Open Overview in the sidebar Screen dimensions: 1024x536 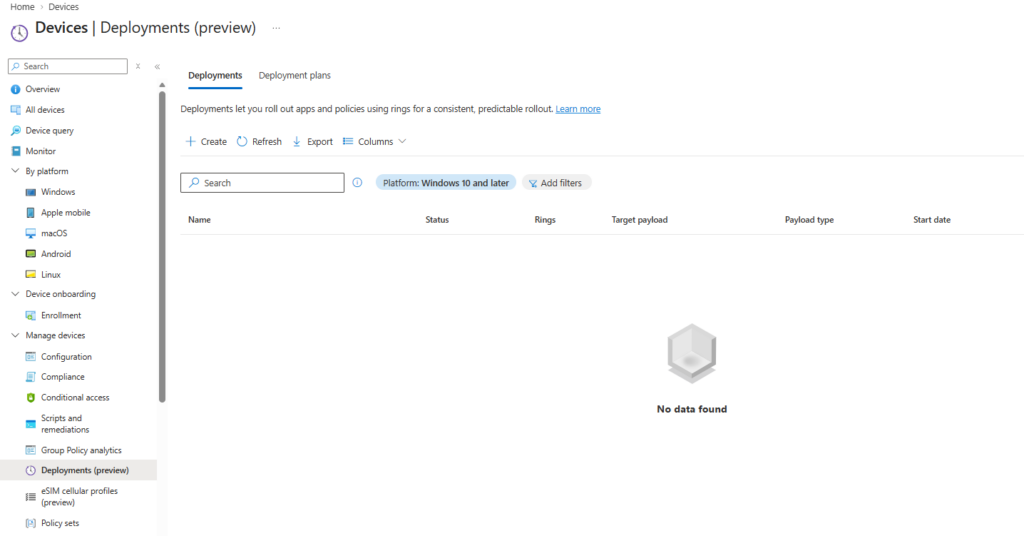(42, 89)
